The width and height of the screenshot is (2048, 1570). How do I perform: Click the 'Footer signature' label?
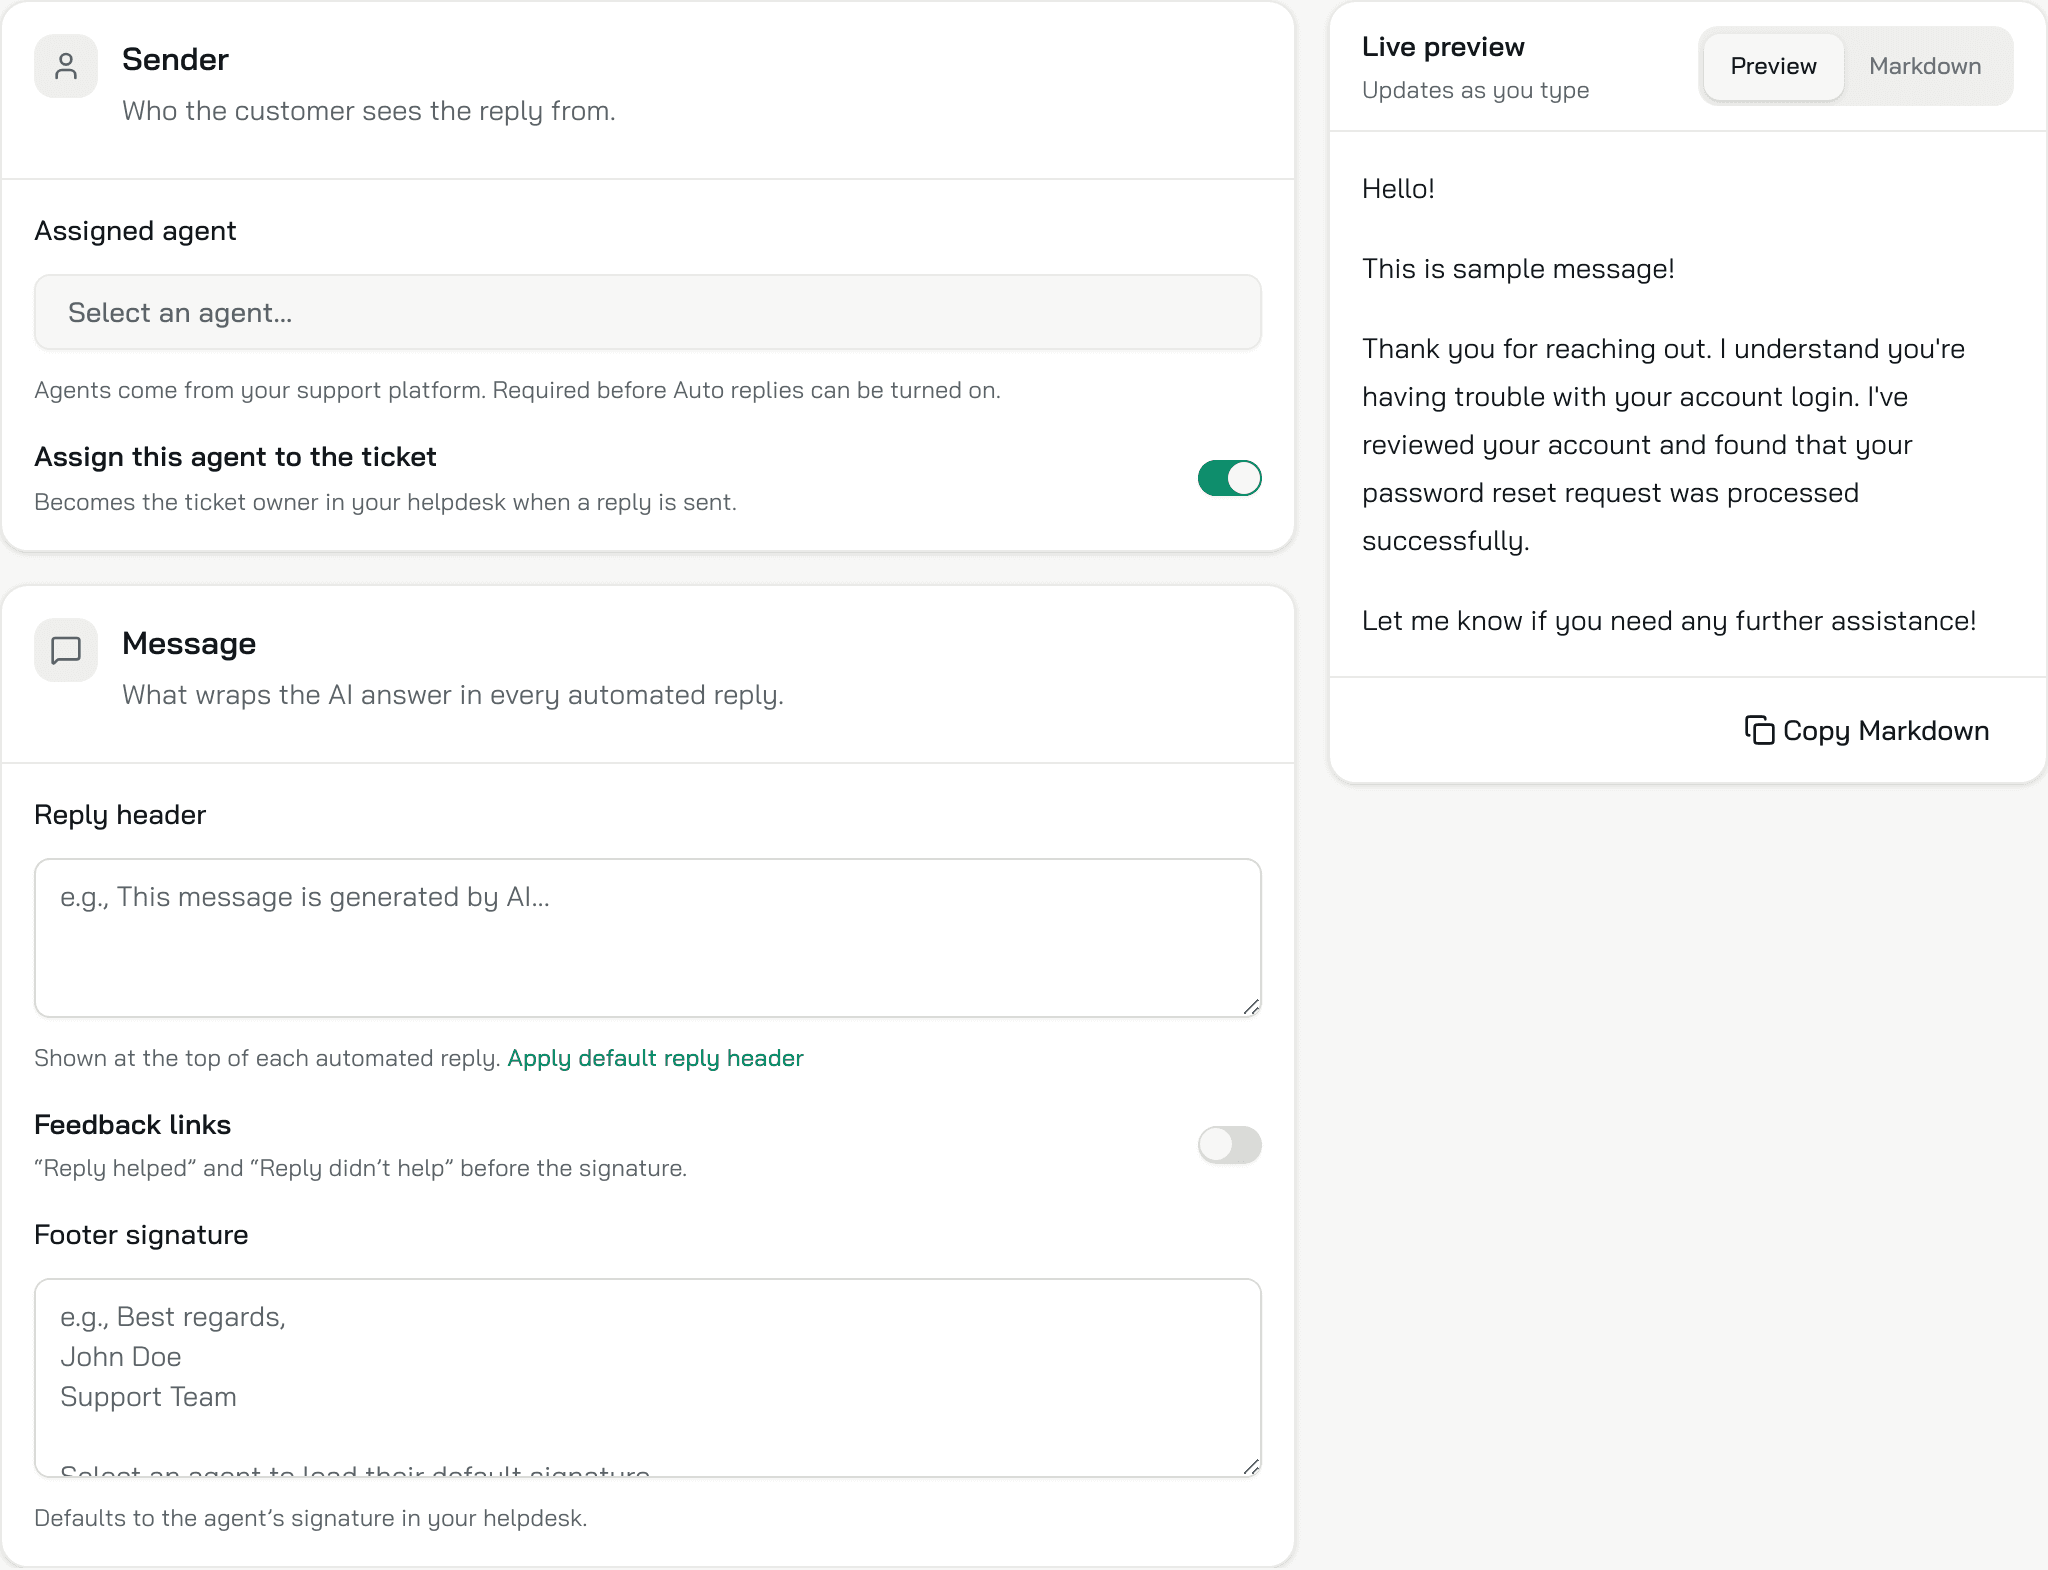pyautogui.click(x=141, y=1235)
